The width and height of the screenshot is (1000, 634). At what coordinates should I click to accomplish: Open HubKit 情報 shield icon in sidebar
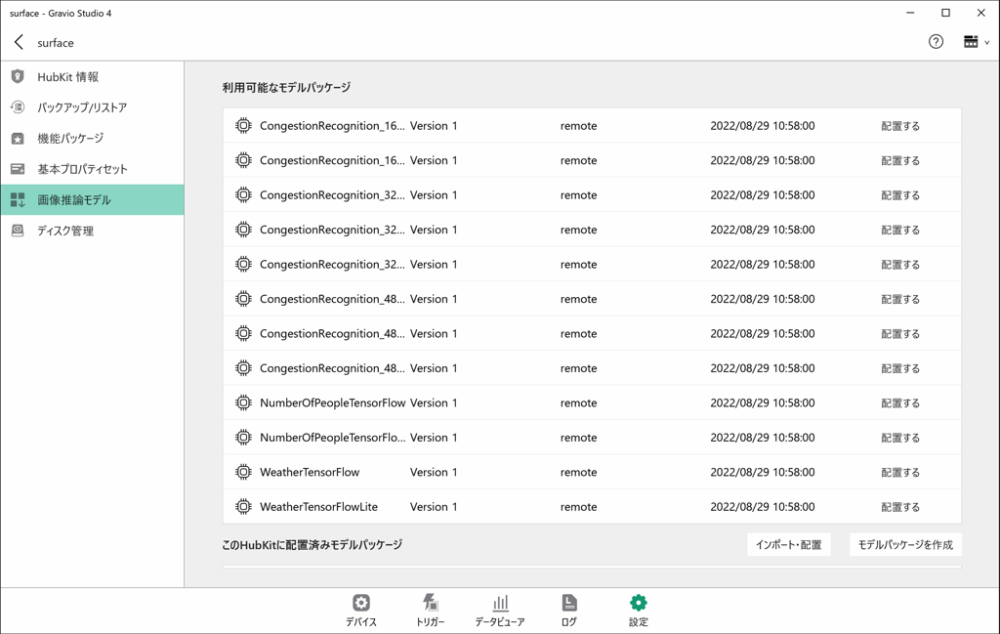[18, 77]
